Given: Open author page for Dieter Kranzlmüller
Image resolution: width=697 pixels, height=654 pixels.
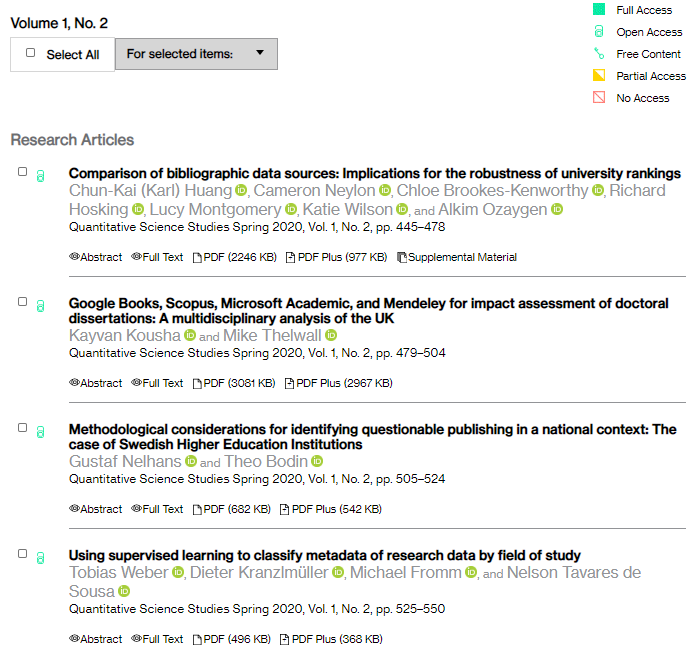Looking at the screenshot, I should click(259, 572).
